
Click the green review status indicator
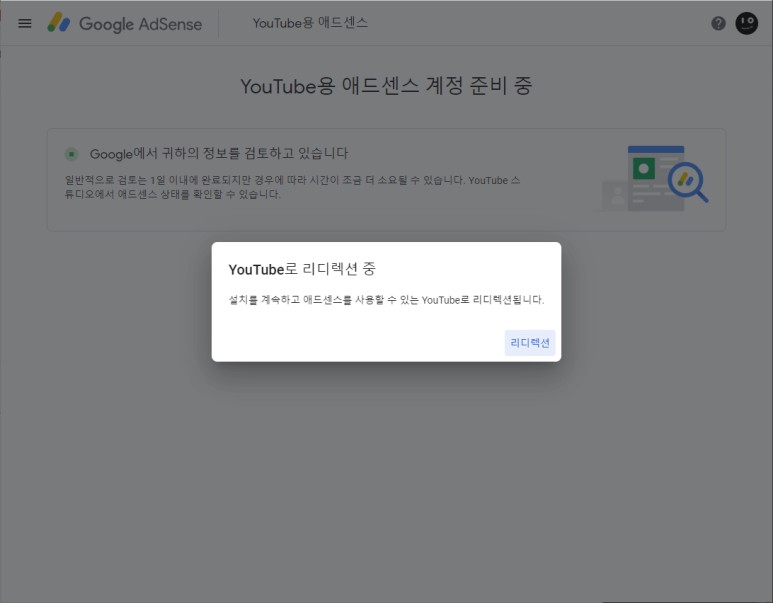click(71, 154)
